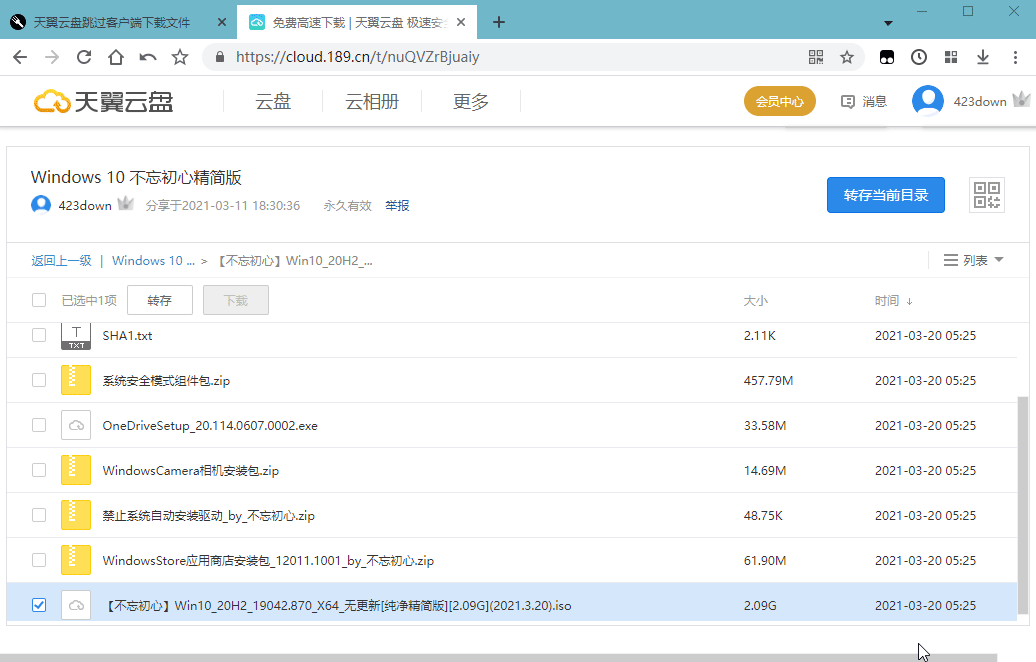Show the page QR code in address bar
The height and width of the screenshot is (662, 1036).
(x=816, y=57)
